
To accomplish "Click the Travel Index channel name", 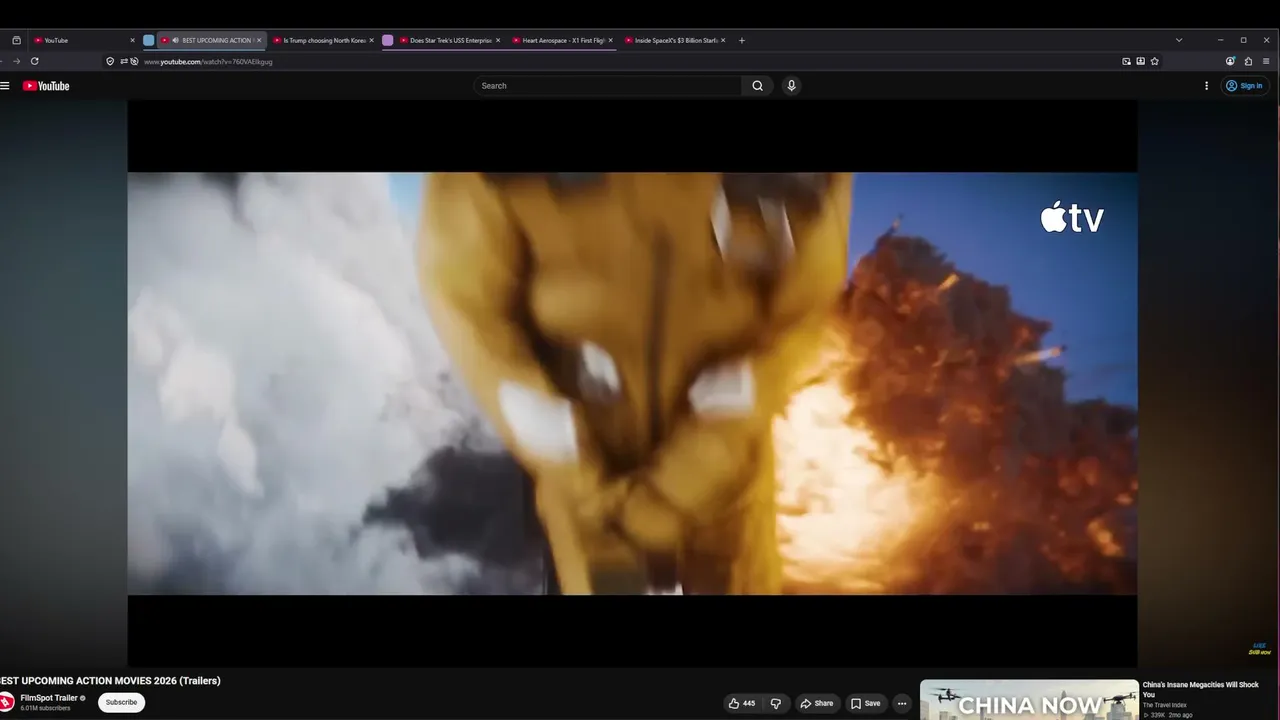I will click(x=1165, y=705).
